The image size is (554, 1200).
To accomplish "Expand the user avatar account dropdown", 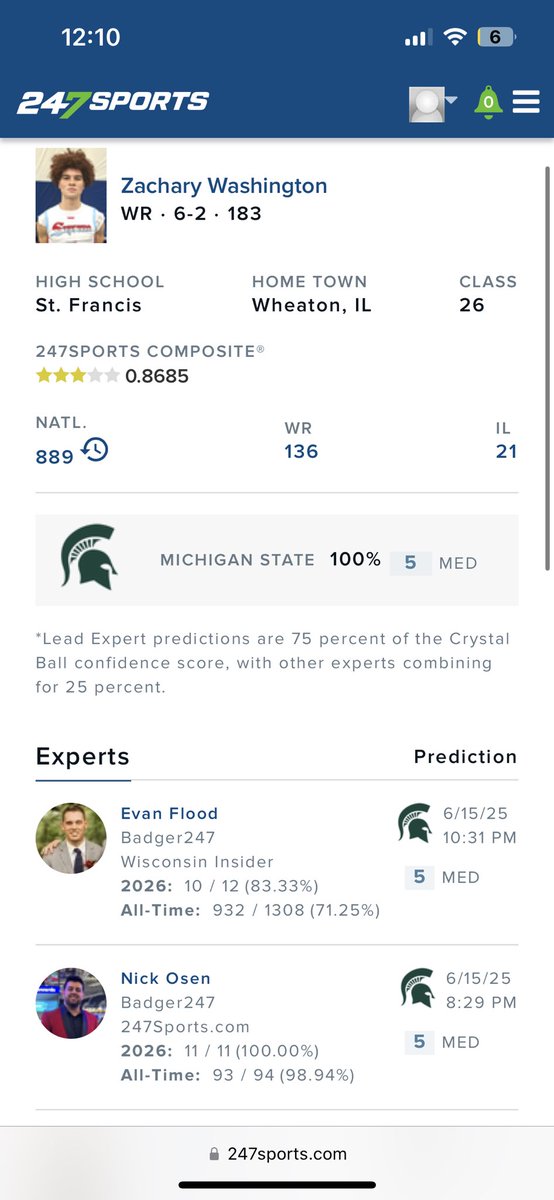I will tap(432, 103).
